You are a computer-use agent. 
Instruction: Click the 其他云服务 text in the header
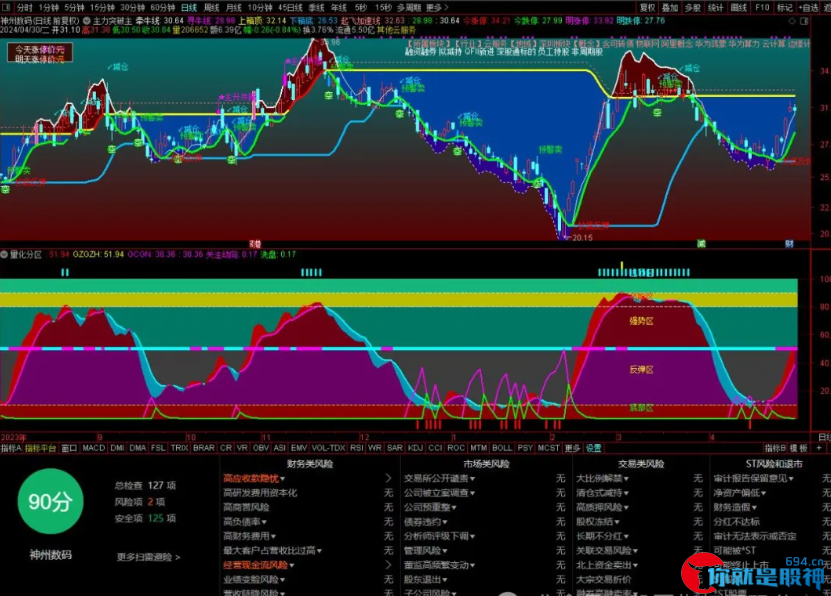coord(396,30)
